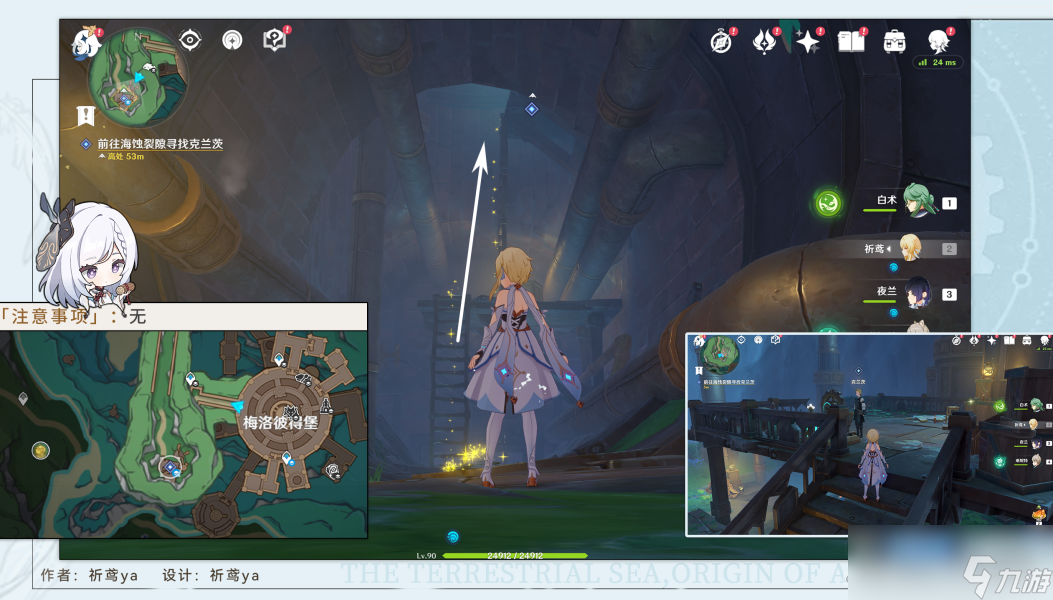The width and height of the screenshot is (1053, 600).
Task: Open the adventurer handbook book icon
Action: click(851, 42)
